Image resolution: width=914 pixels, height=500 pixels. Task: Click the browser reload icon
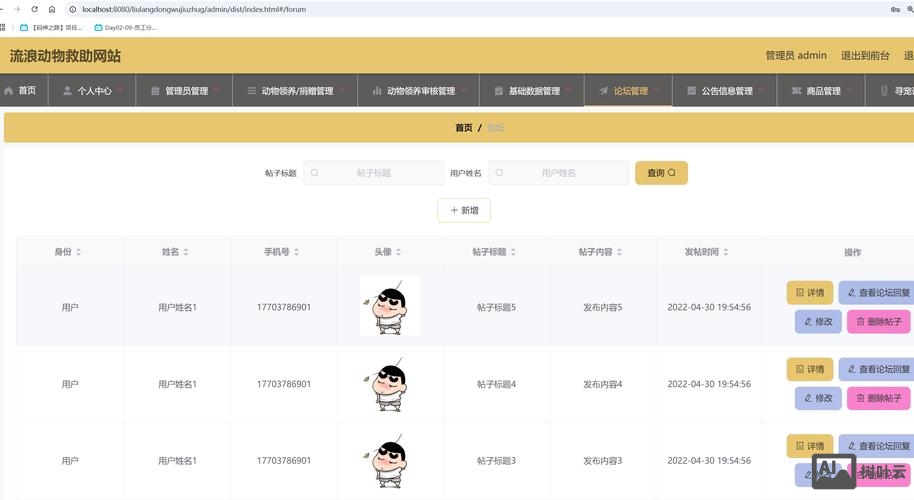(34, 9)
